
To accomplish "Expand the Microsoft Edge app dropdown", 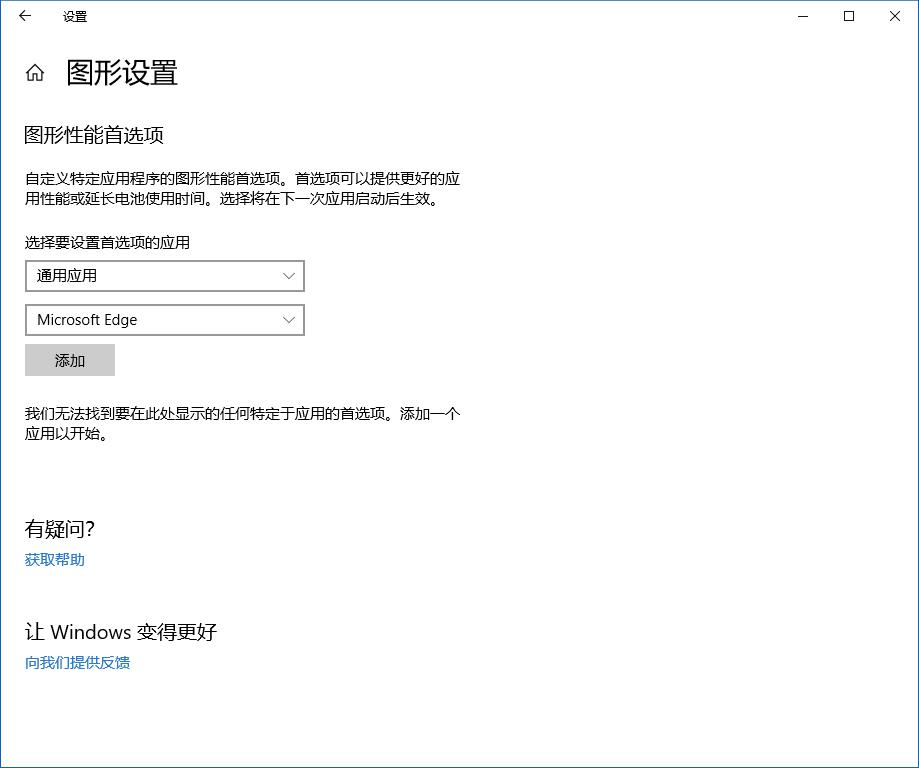I will [165, 320].
